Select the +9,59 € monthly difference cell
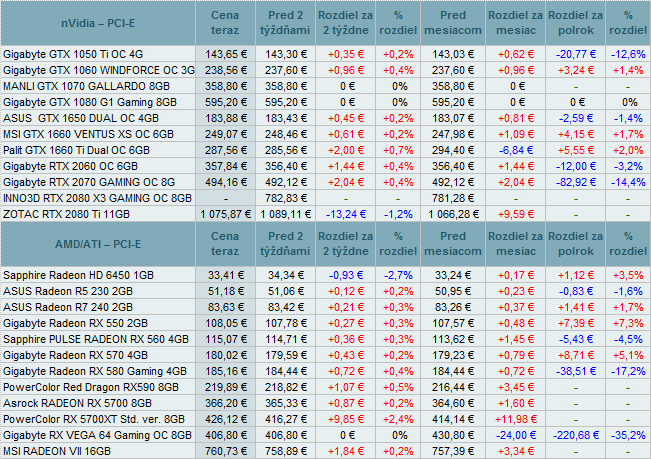 point(516,214)
